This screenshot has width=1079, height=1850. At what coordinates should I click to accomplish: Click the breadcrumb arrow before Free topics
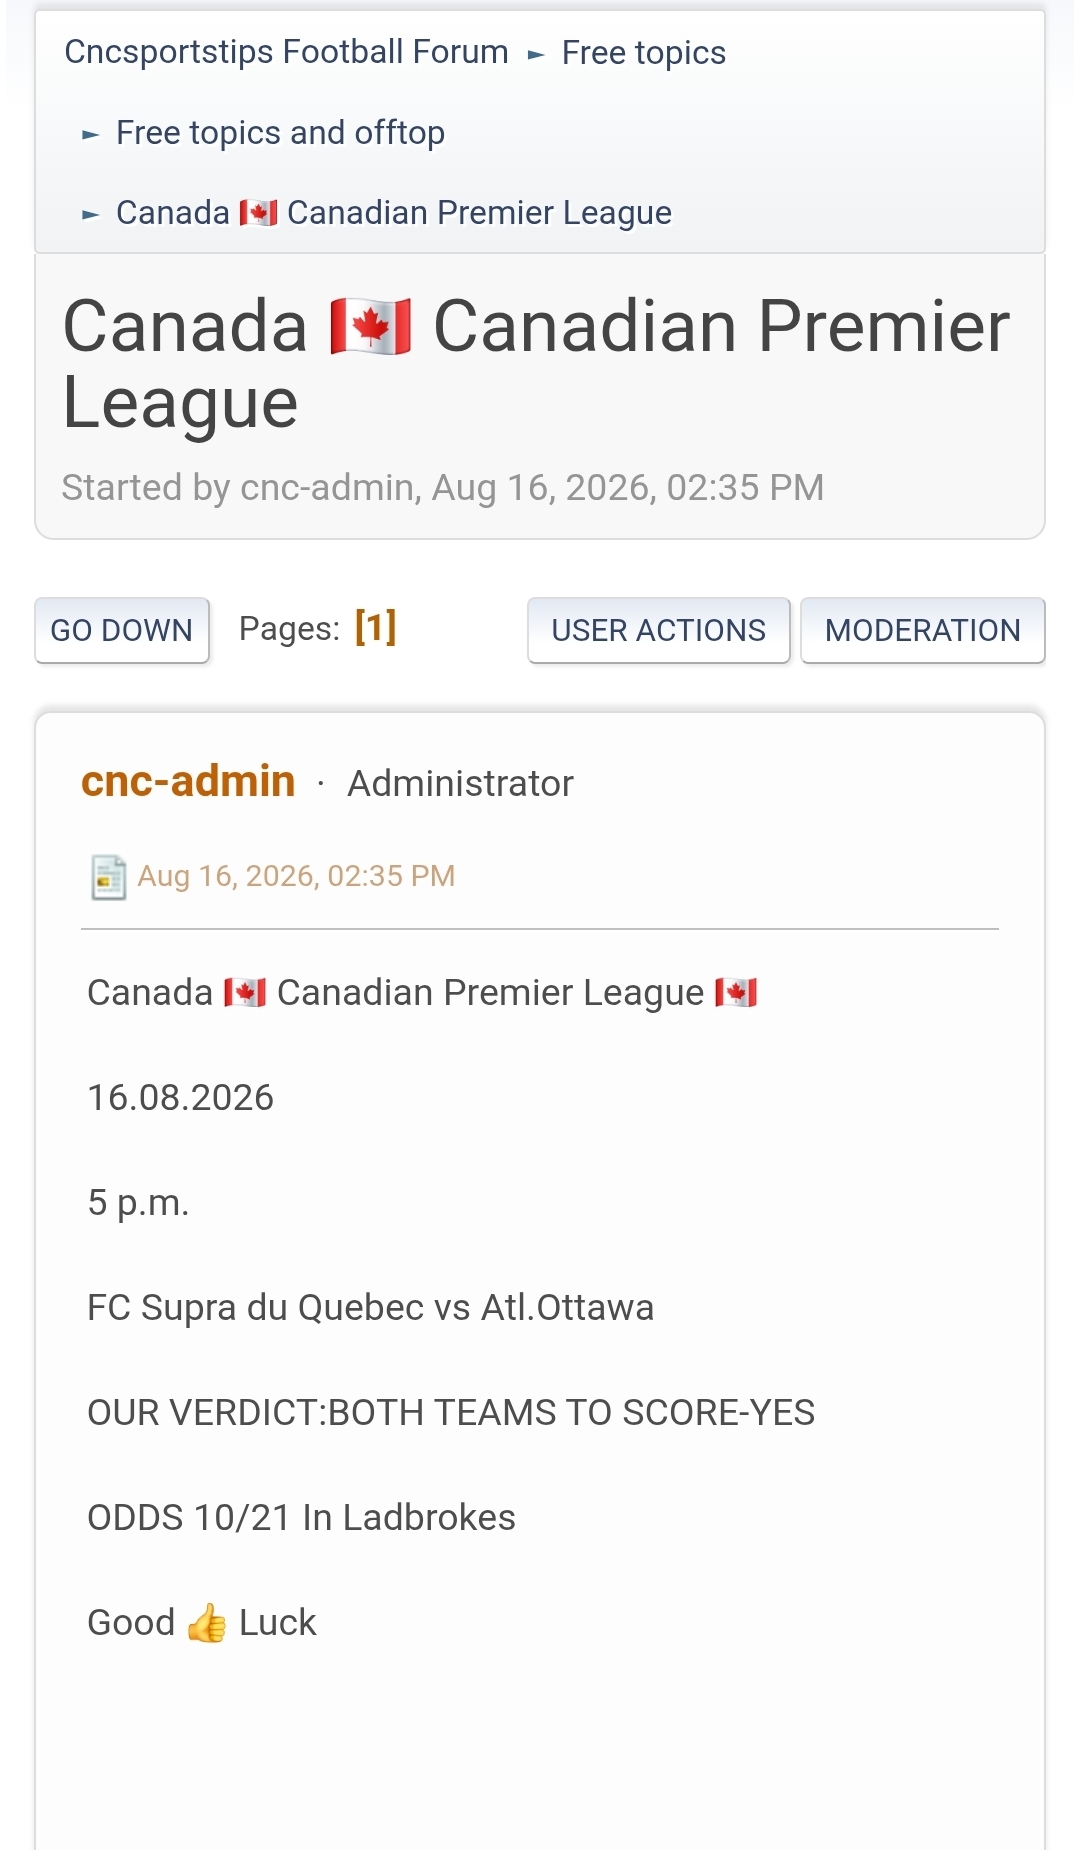536,54
